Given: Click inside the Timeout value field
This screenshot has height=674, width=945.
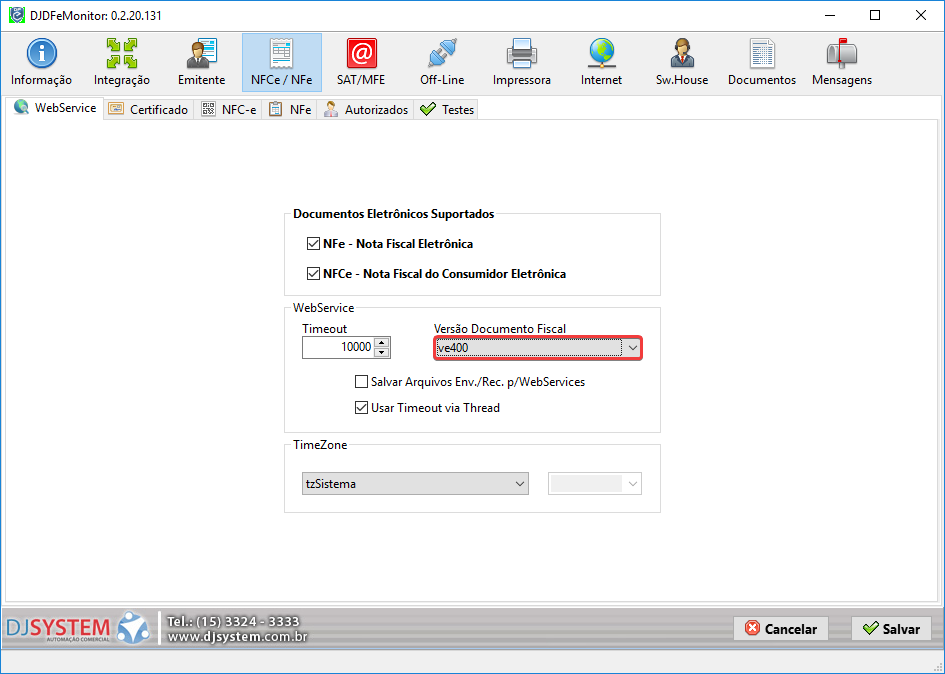Looking at the screenshot, I should tap(338, 348).
